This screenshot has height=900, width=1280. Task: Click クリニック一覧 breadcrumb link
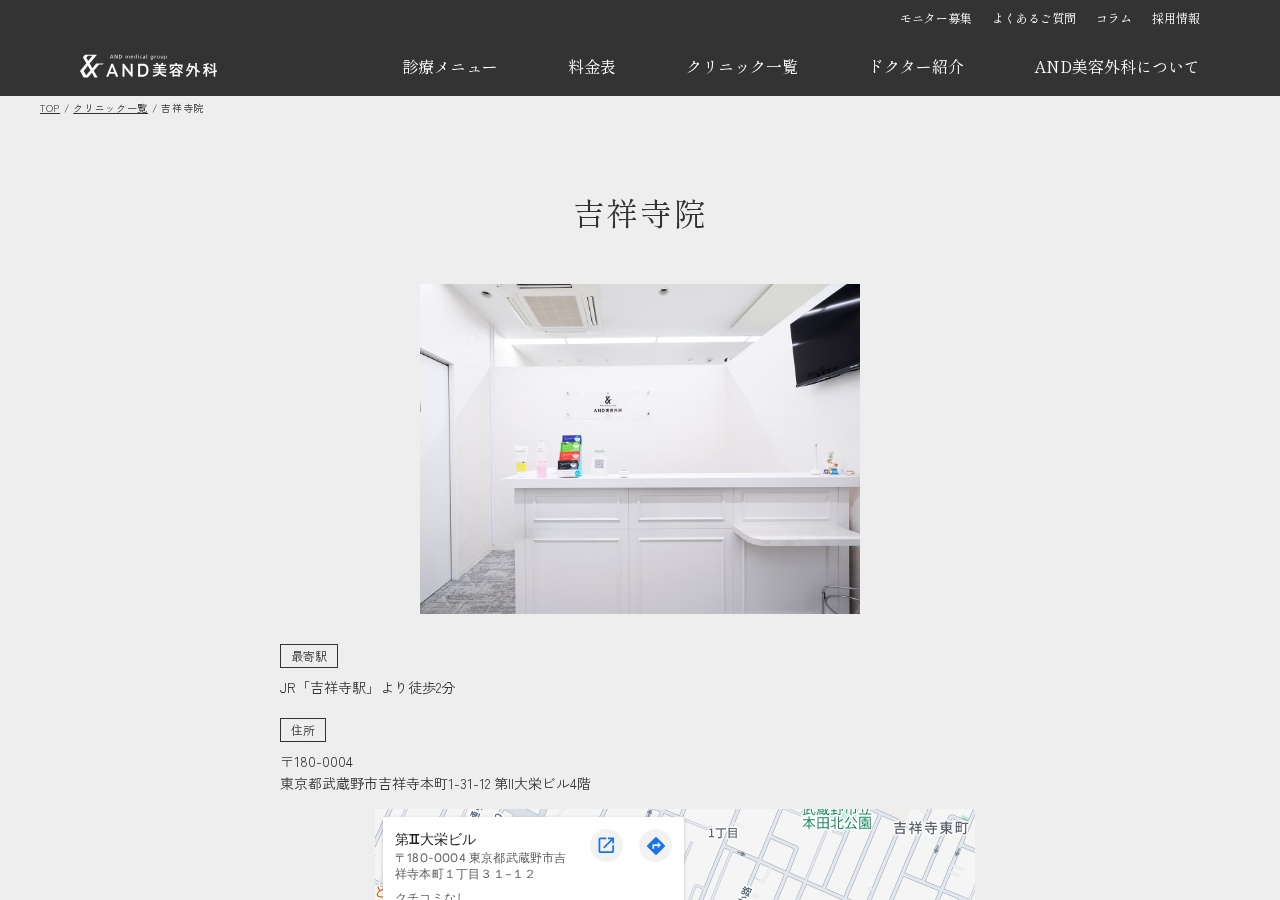click(x=110, y=108)
